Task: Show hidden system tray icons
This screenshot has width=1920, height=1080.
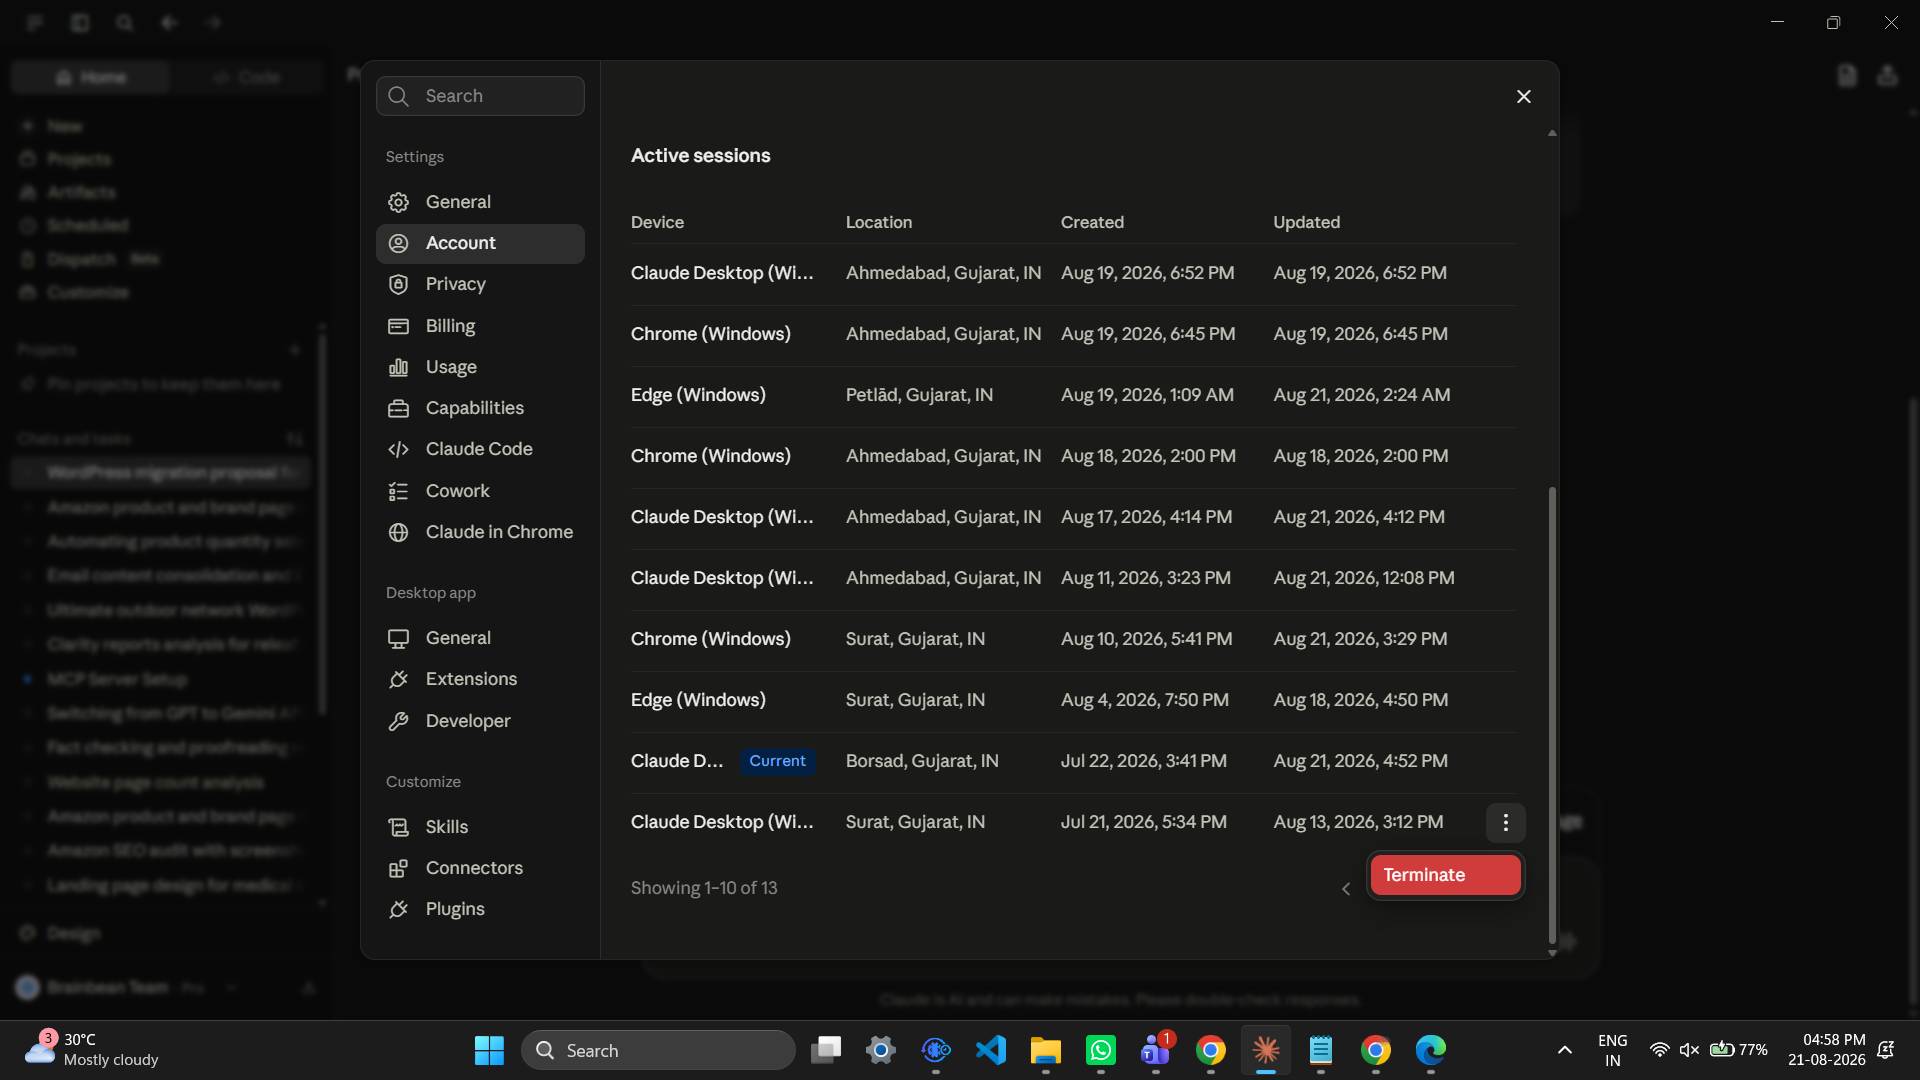Action: point(1564,1050)
